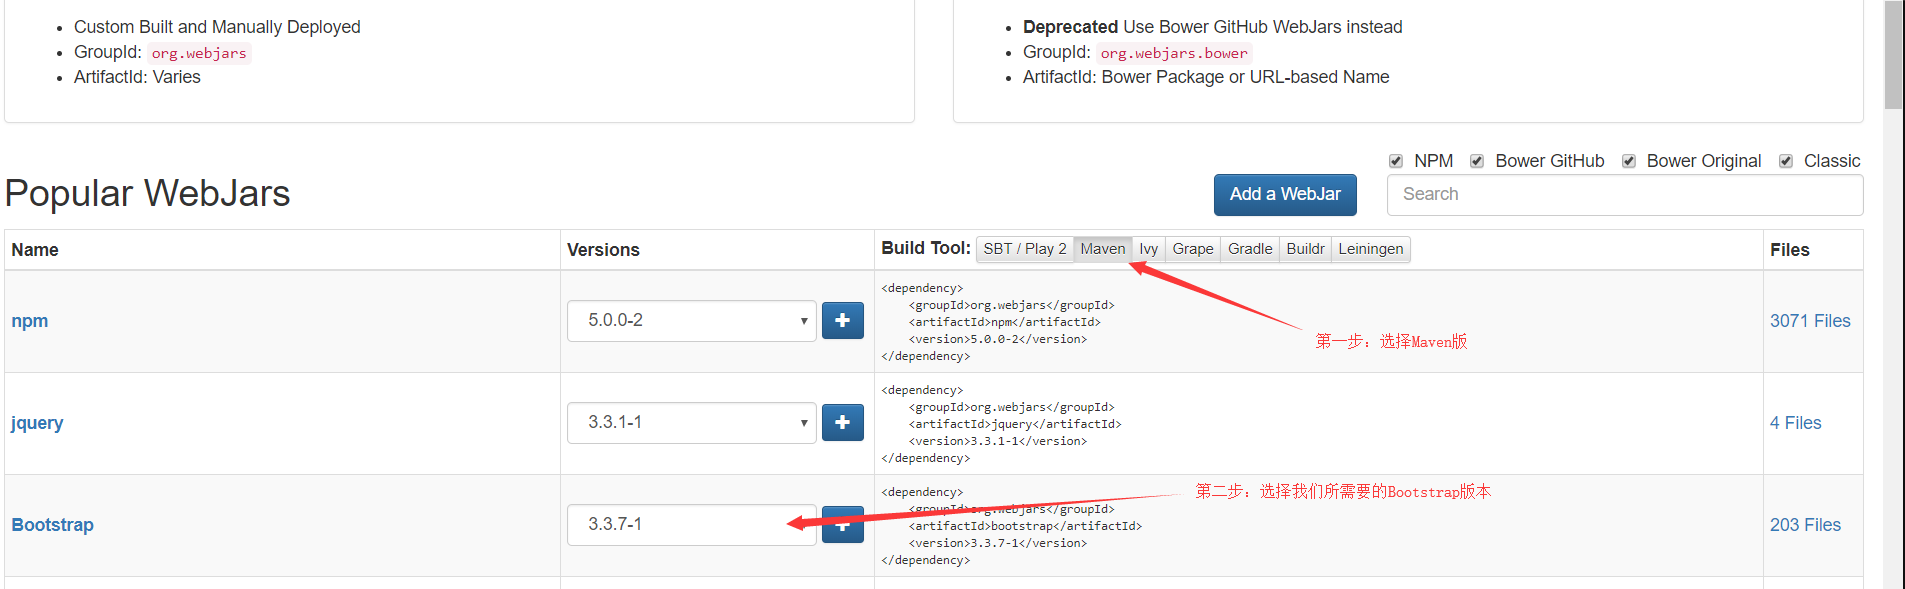Select the Maven build tool tab
The width and height of the screenshot is (1905, 589).
[1102, 249]
